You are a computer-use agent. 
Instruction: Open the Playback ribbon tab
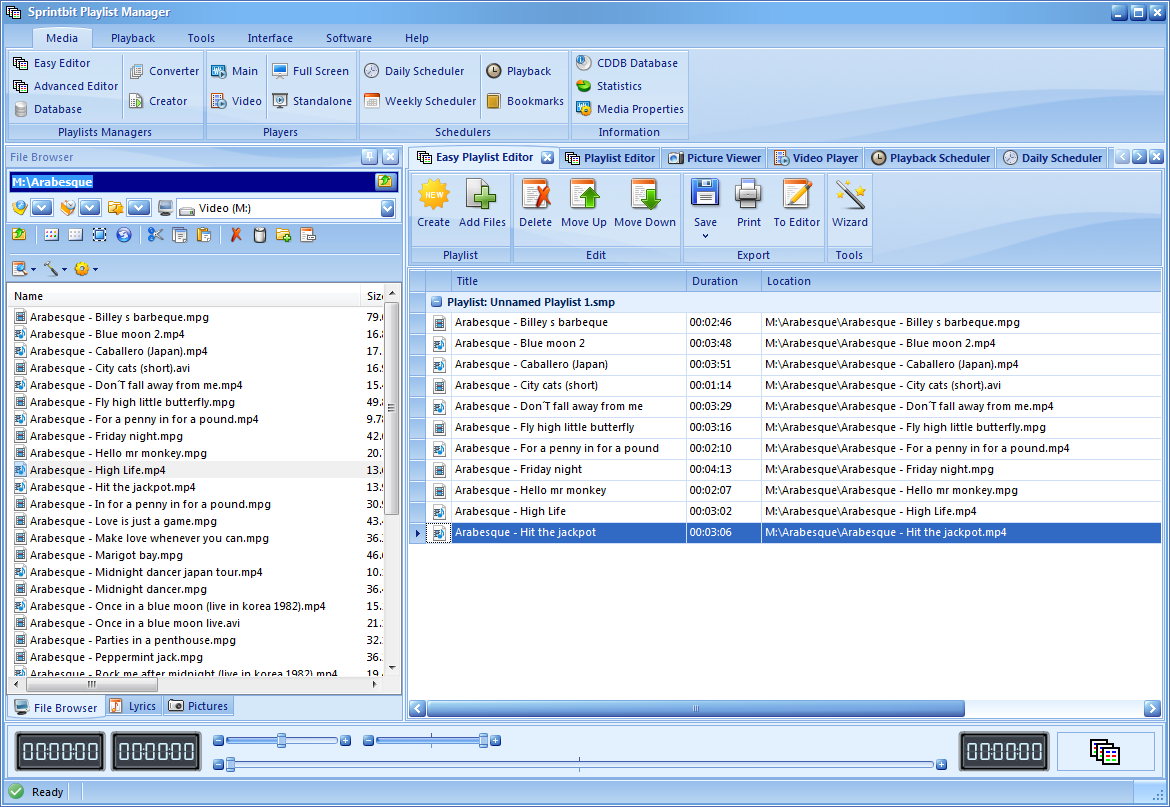tap(133, 38)
